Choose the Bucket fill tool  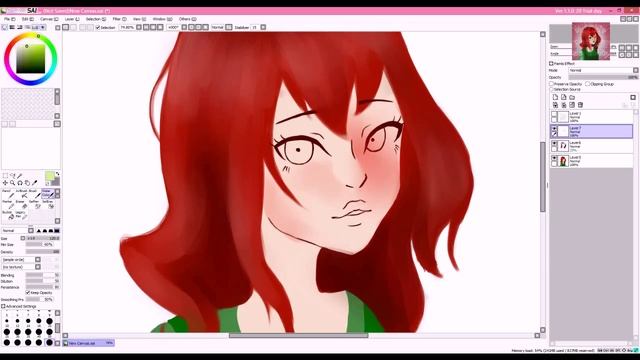point(8,215)
